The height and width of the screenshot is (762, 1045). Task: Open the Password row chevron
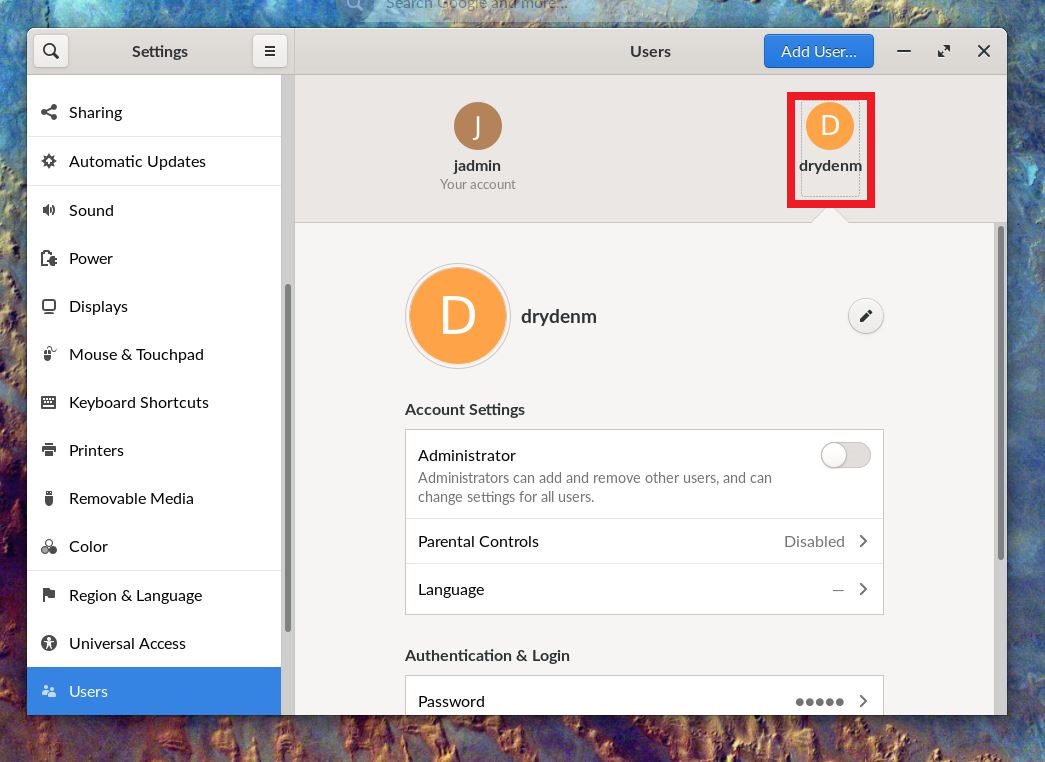coord(863,701)
